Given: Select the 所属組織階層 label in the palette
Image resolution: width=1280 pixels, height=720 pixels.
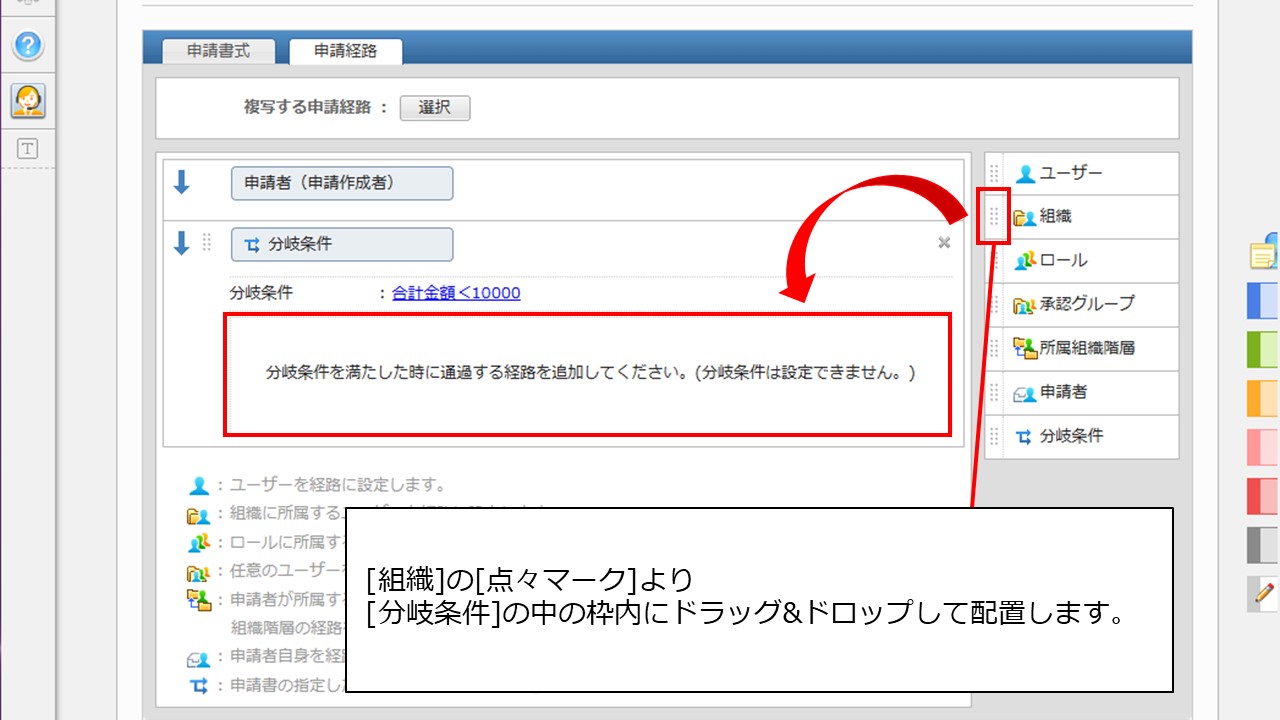Looking at the screenshot, I should (x=1087, y=348).
